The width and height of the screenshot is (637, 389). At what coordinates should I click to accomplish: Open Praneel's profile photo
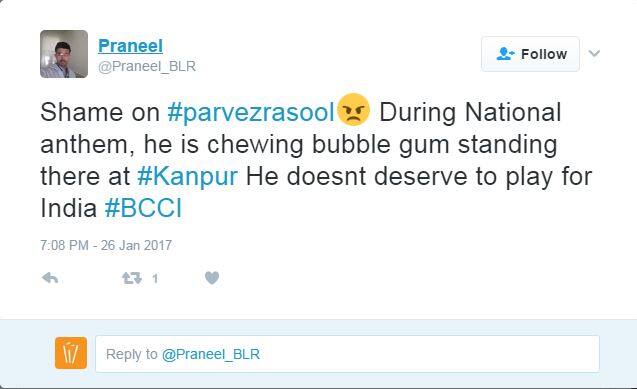point(64,54)
